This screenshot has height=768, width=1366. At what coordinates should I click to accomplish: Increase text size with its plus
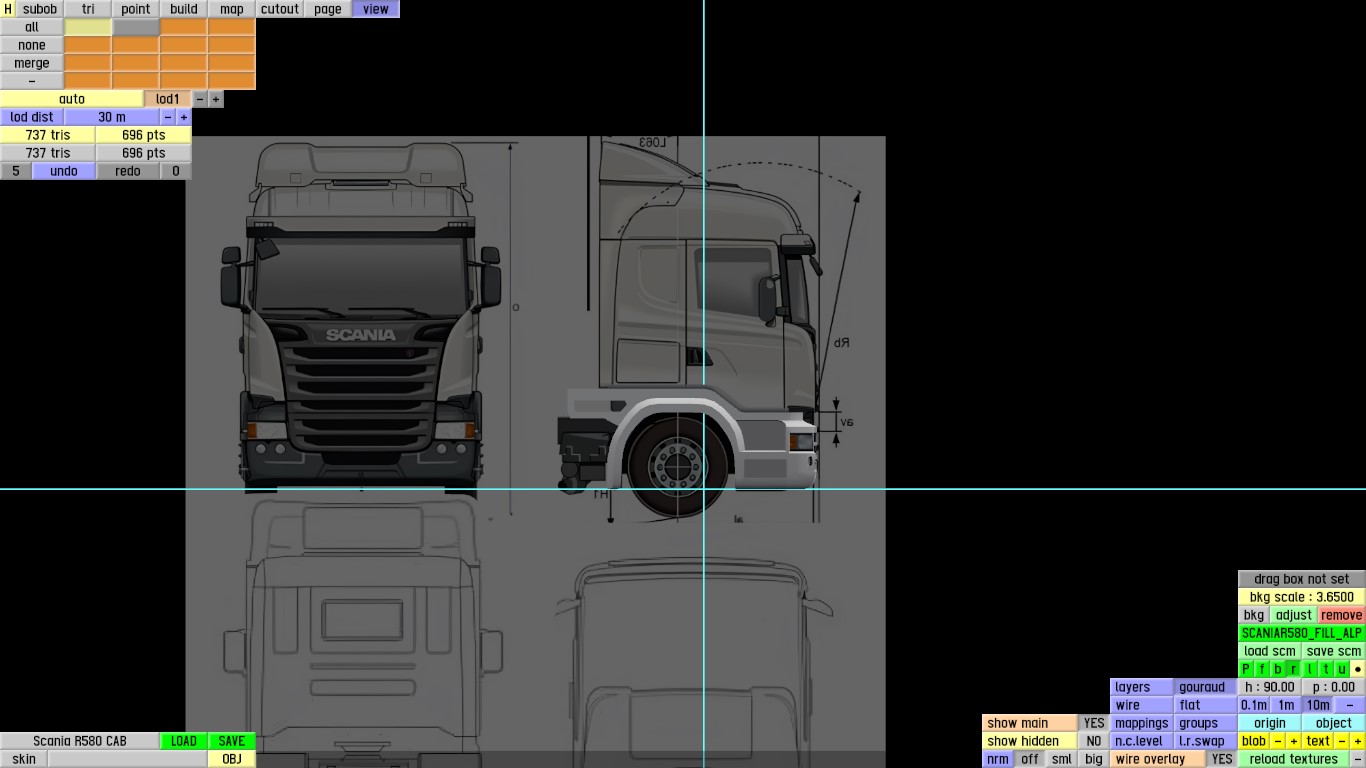pyautogui.click(x=1358, y=741)
